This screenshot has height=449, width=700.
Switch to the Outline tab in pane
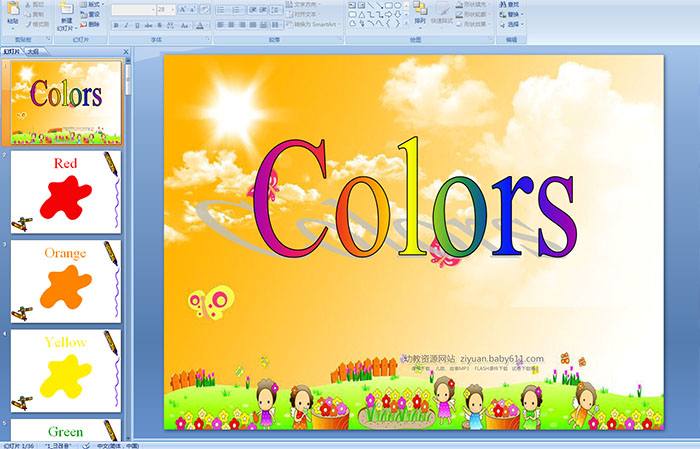(x=33, y=52)
